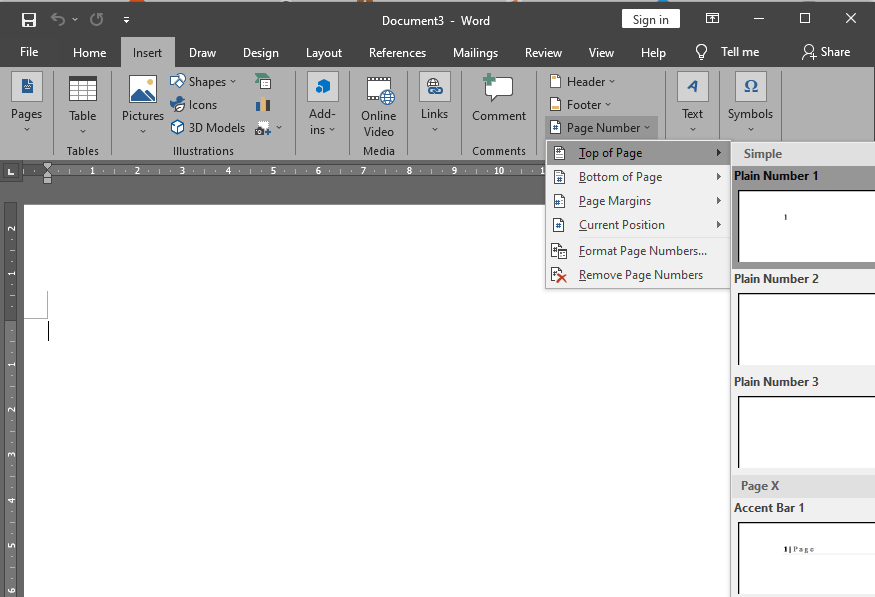Image resolution: width=875 pixels, height=597 pixels.
Task: Insert a Text box
Action: (692, 105)
